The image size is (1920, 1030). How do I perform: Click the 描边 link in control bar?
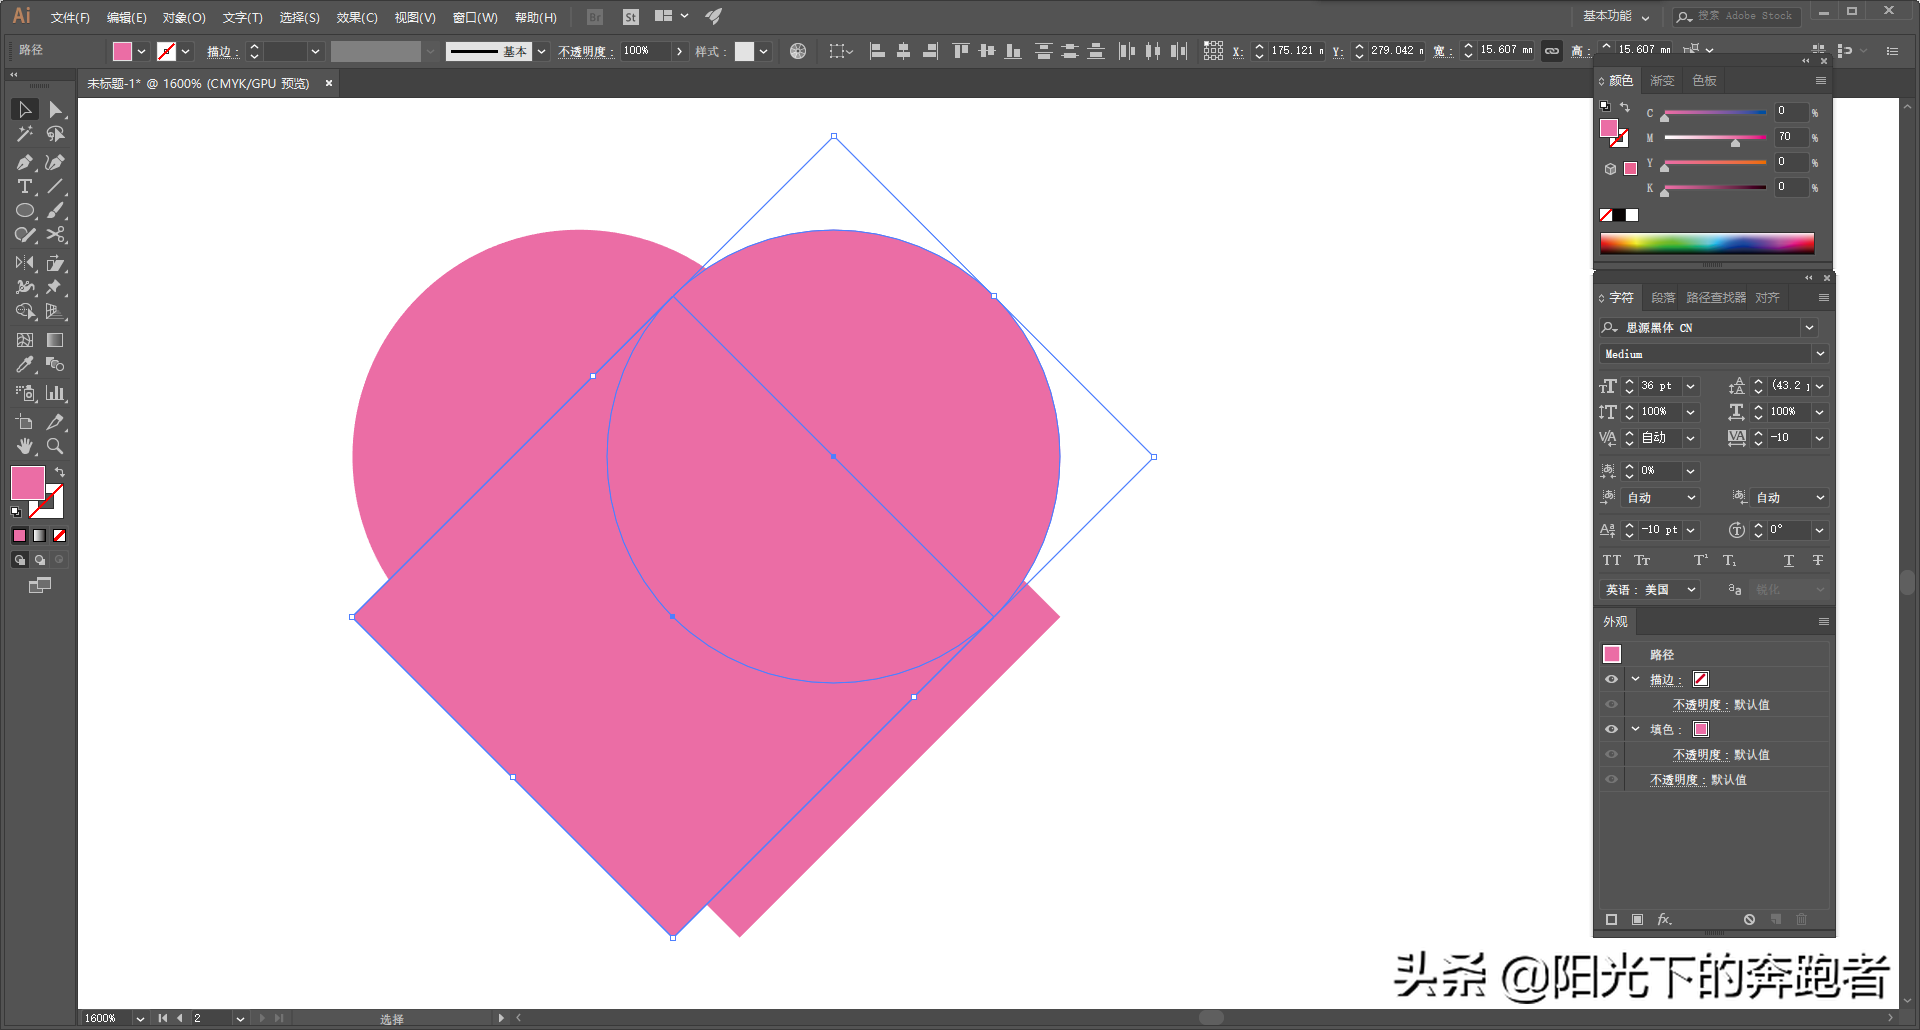click(220, 51)
